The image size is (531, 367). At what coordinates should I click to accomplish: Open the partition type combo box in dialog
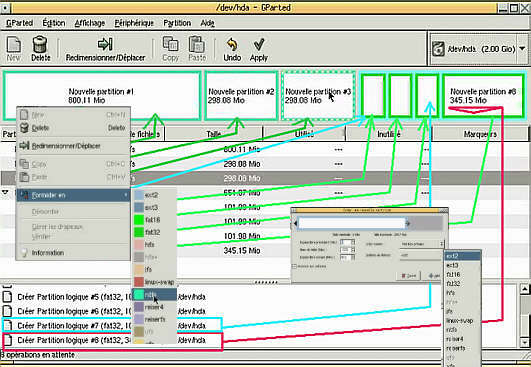point(422,244)
